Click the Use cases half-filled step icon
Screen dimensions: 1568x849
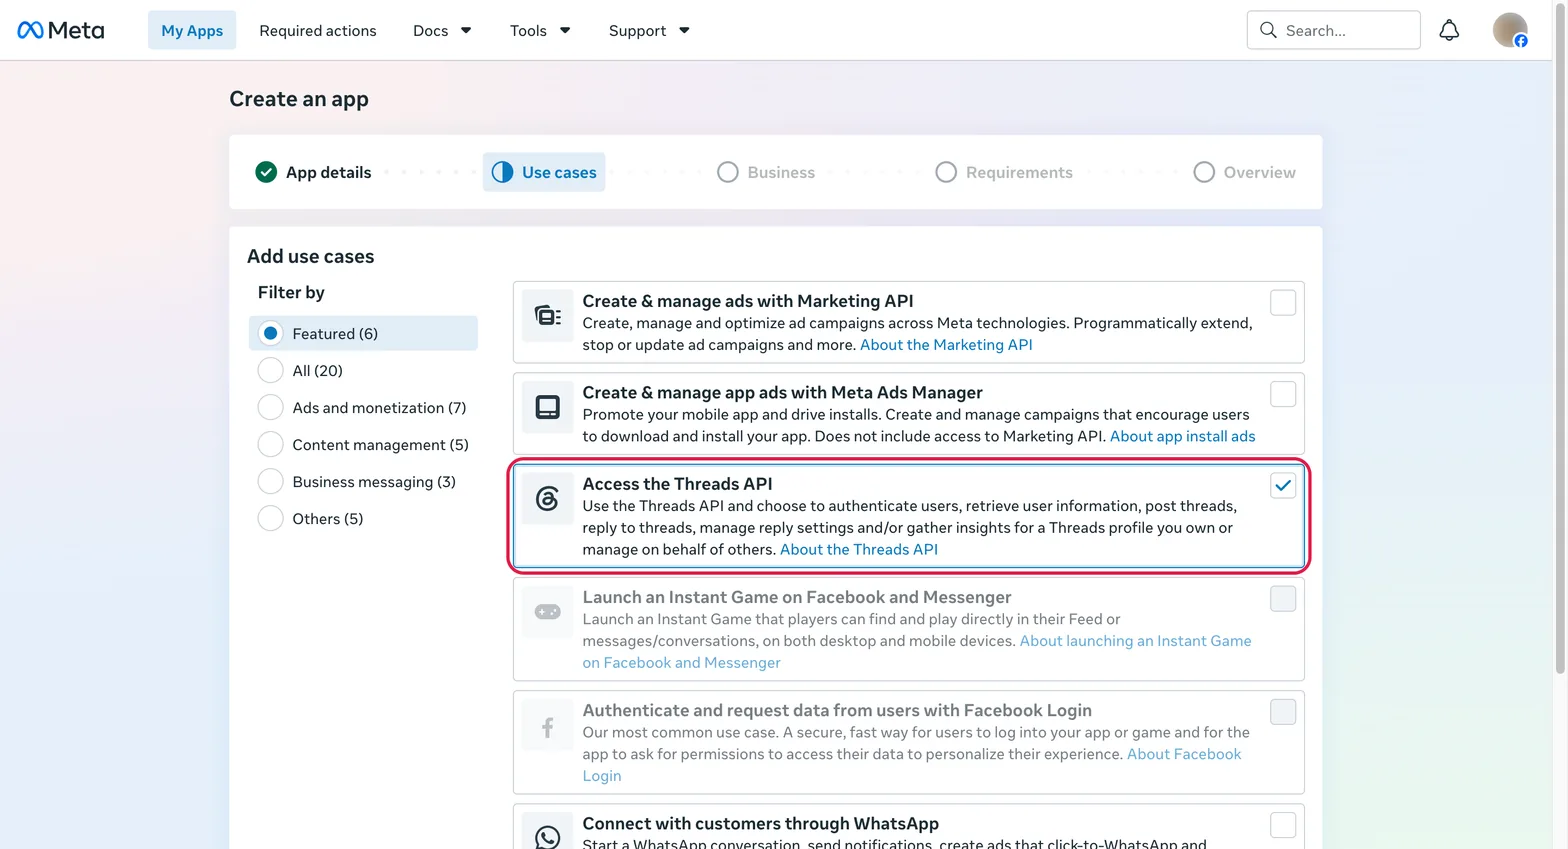click(x=502, y=172)
